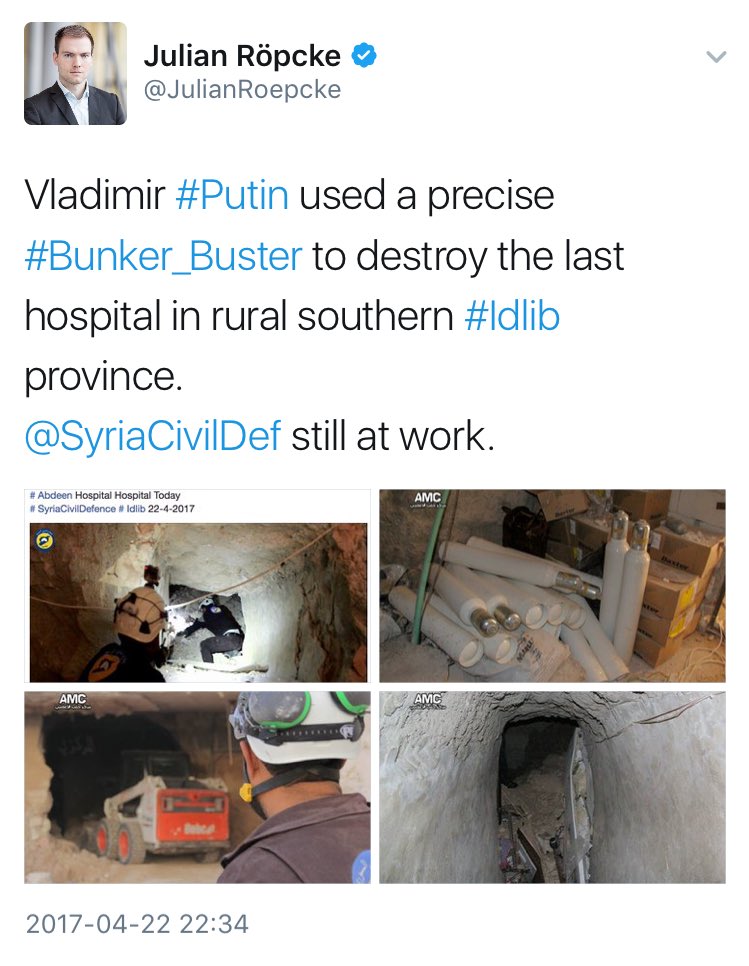Click the AMC watermark on tunnel photo
The height and width of the screenshot is (966, 749).
coord(427,700)
